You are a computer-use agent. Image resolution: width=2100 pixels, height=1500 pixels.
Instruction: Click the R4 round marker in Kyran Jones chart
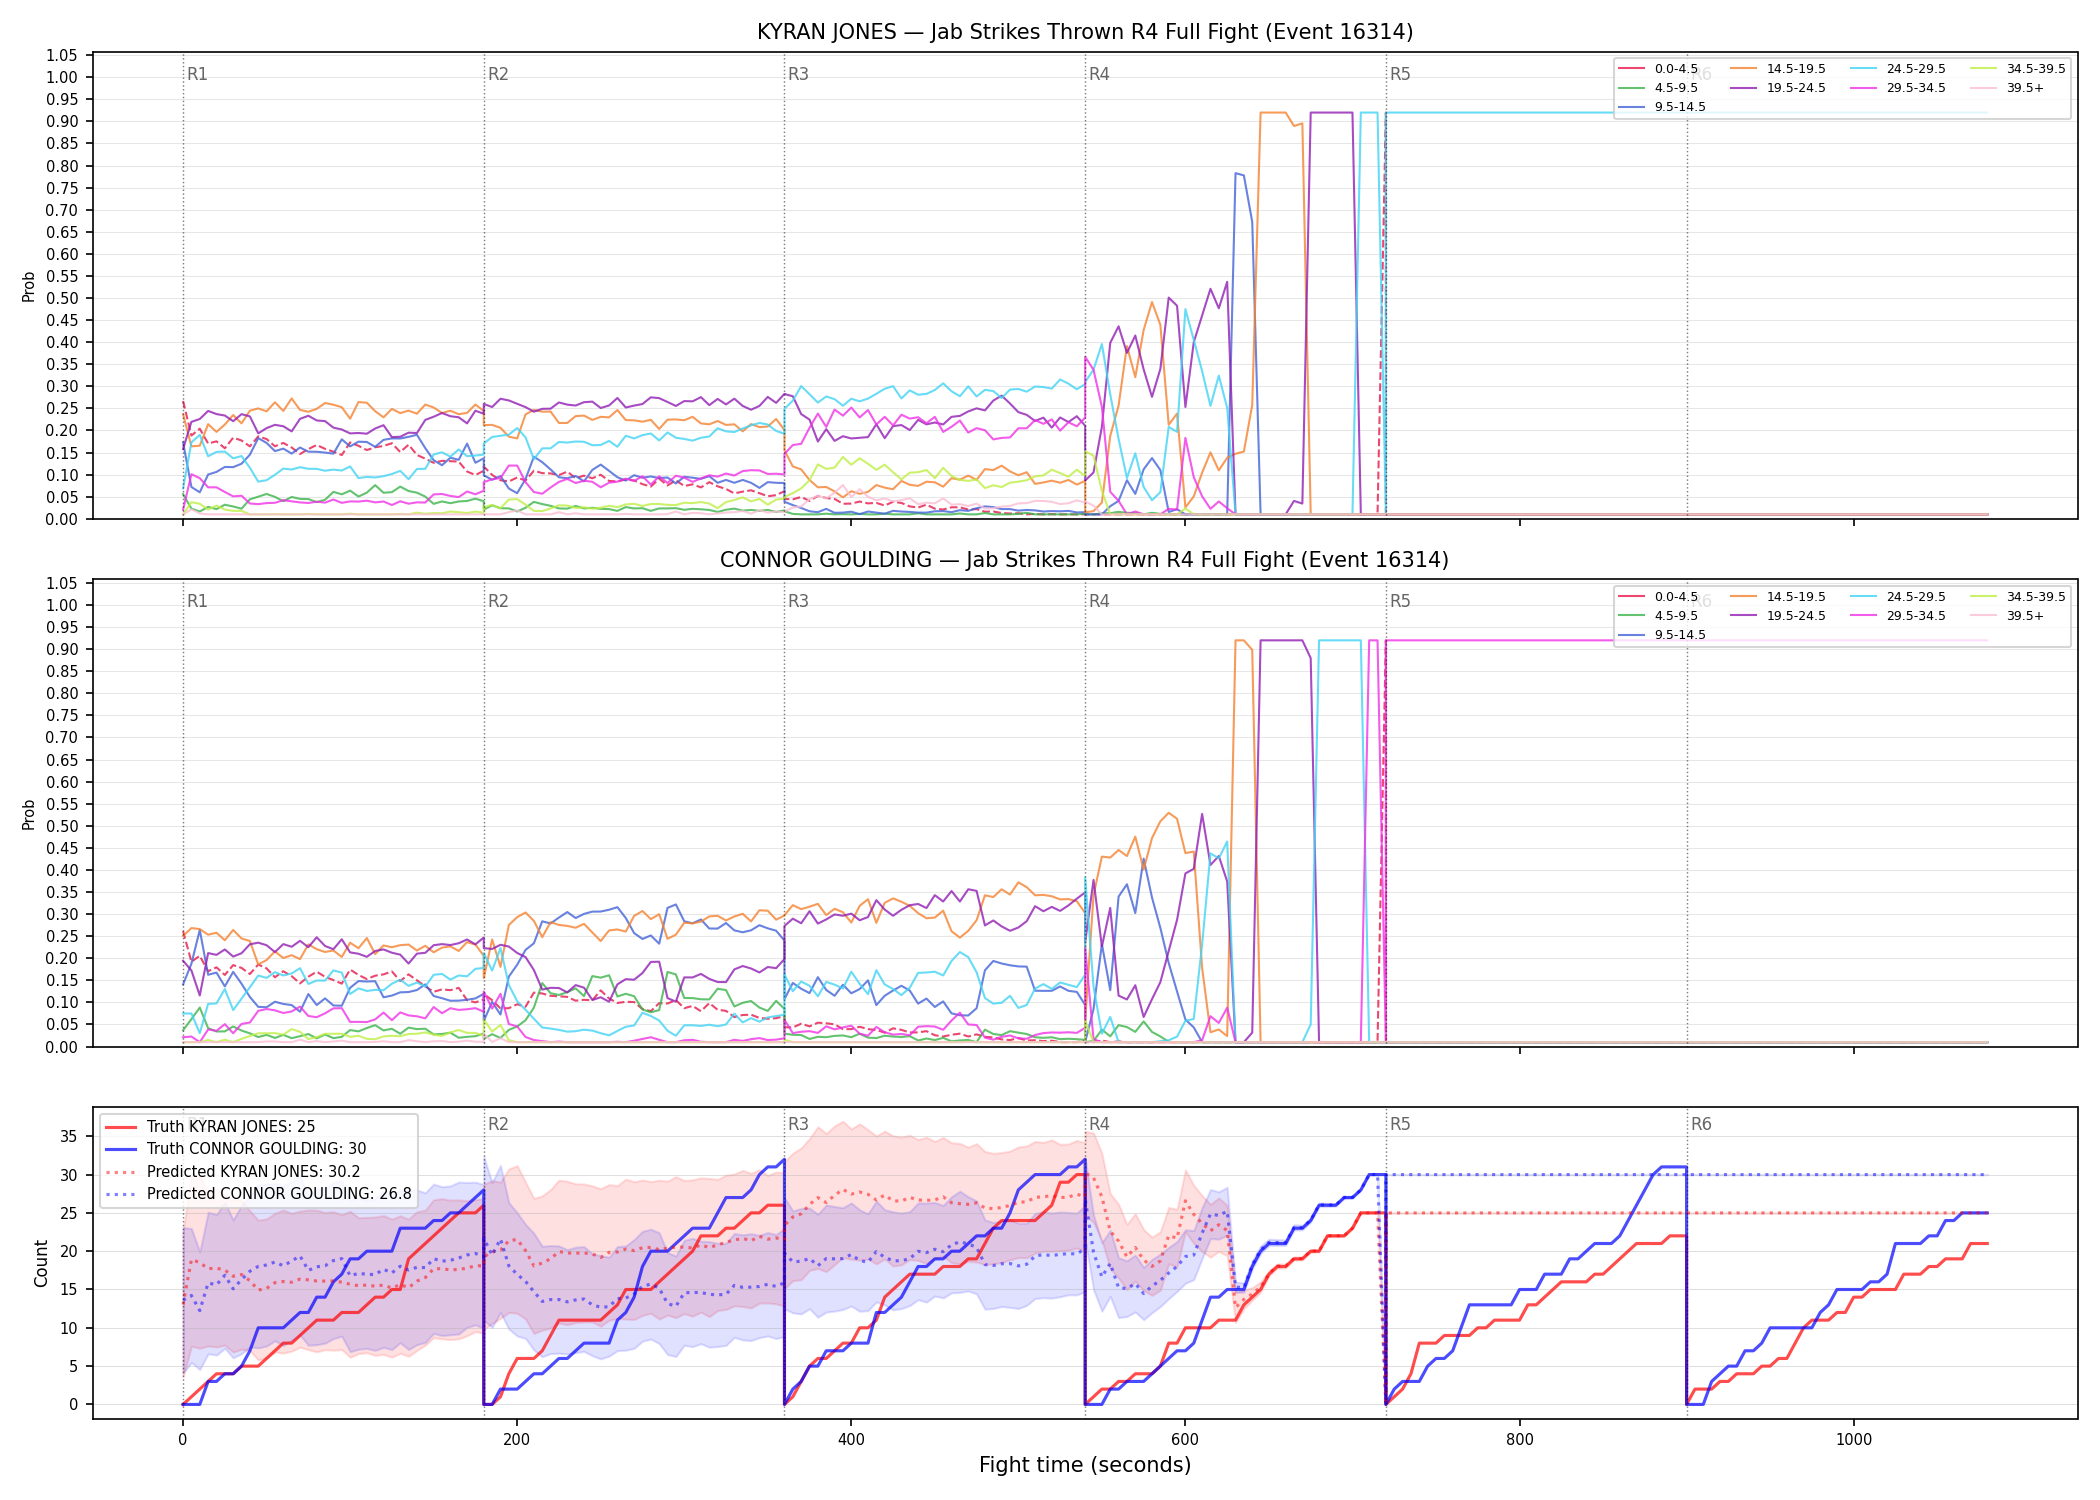coord(1099,74)
